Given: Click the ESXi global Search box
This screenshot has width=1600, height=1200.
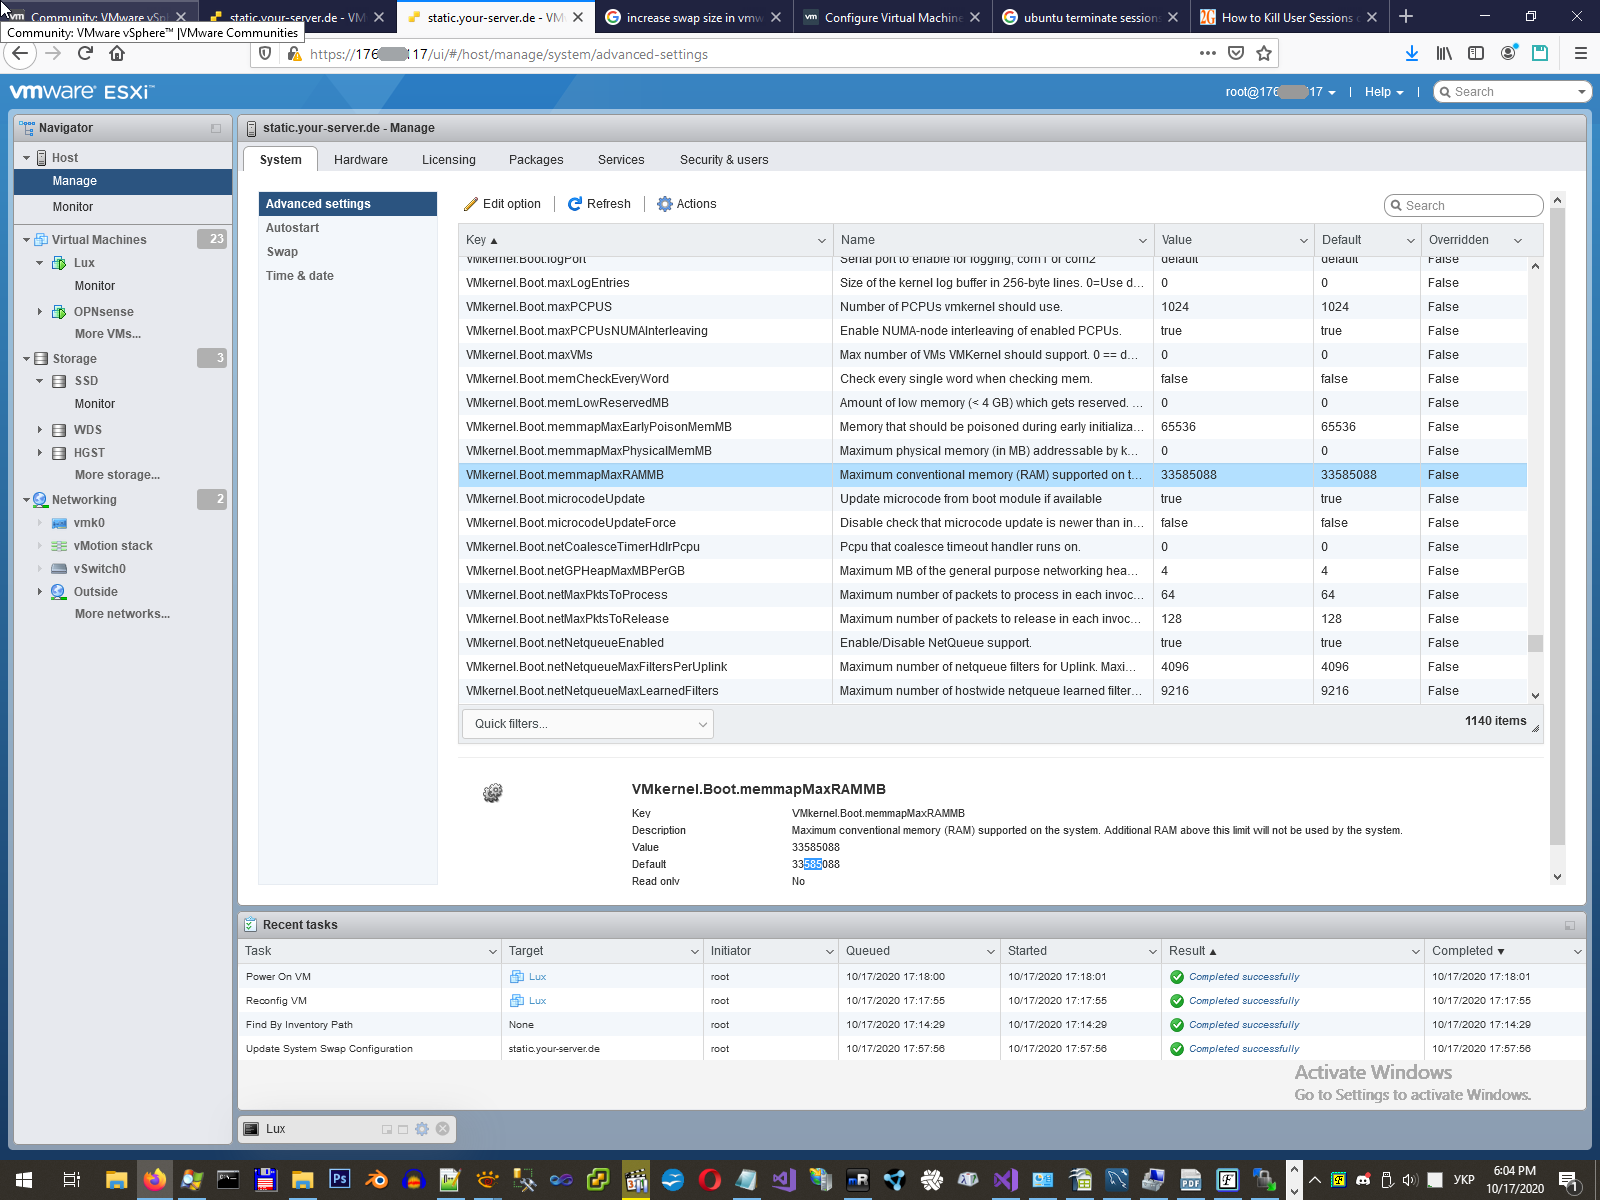Looking at the screenshot, I should [x=1512, y=92].
